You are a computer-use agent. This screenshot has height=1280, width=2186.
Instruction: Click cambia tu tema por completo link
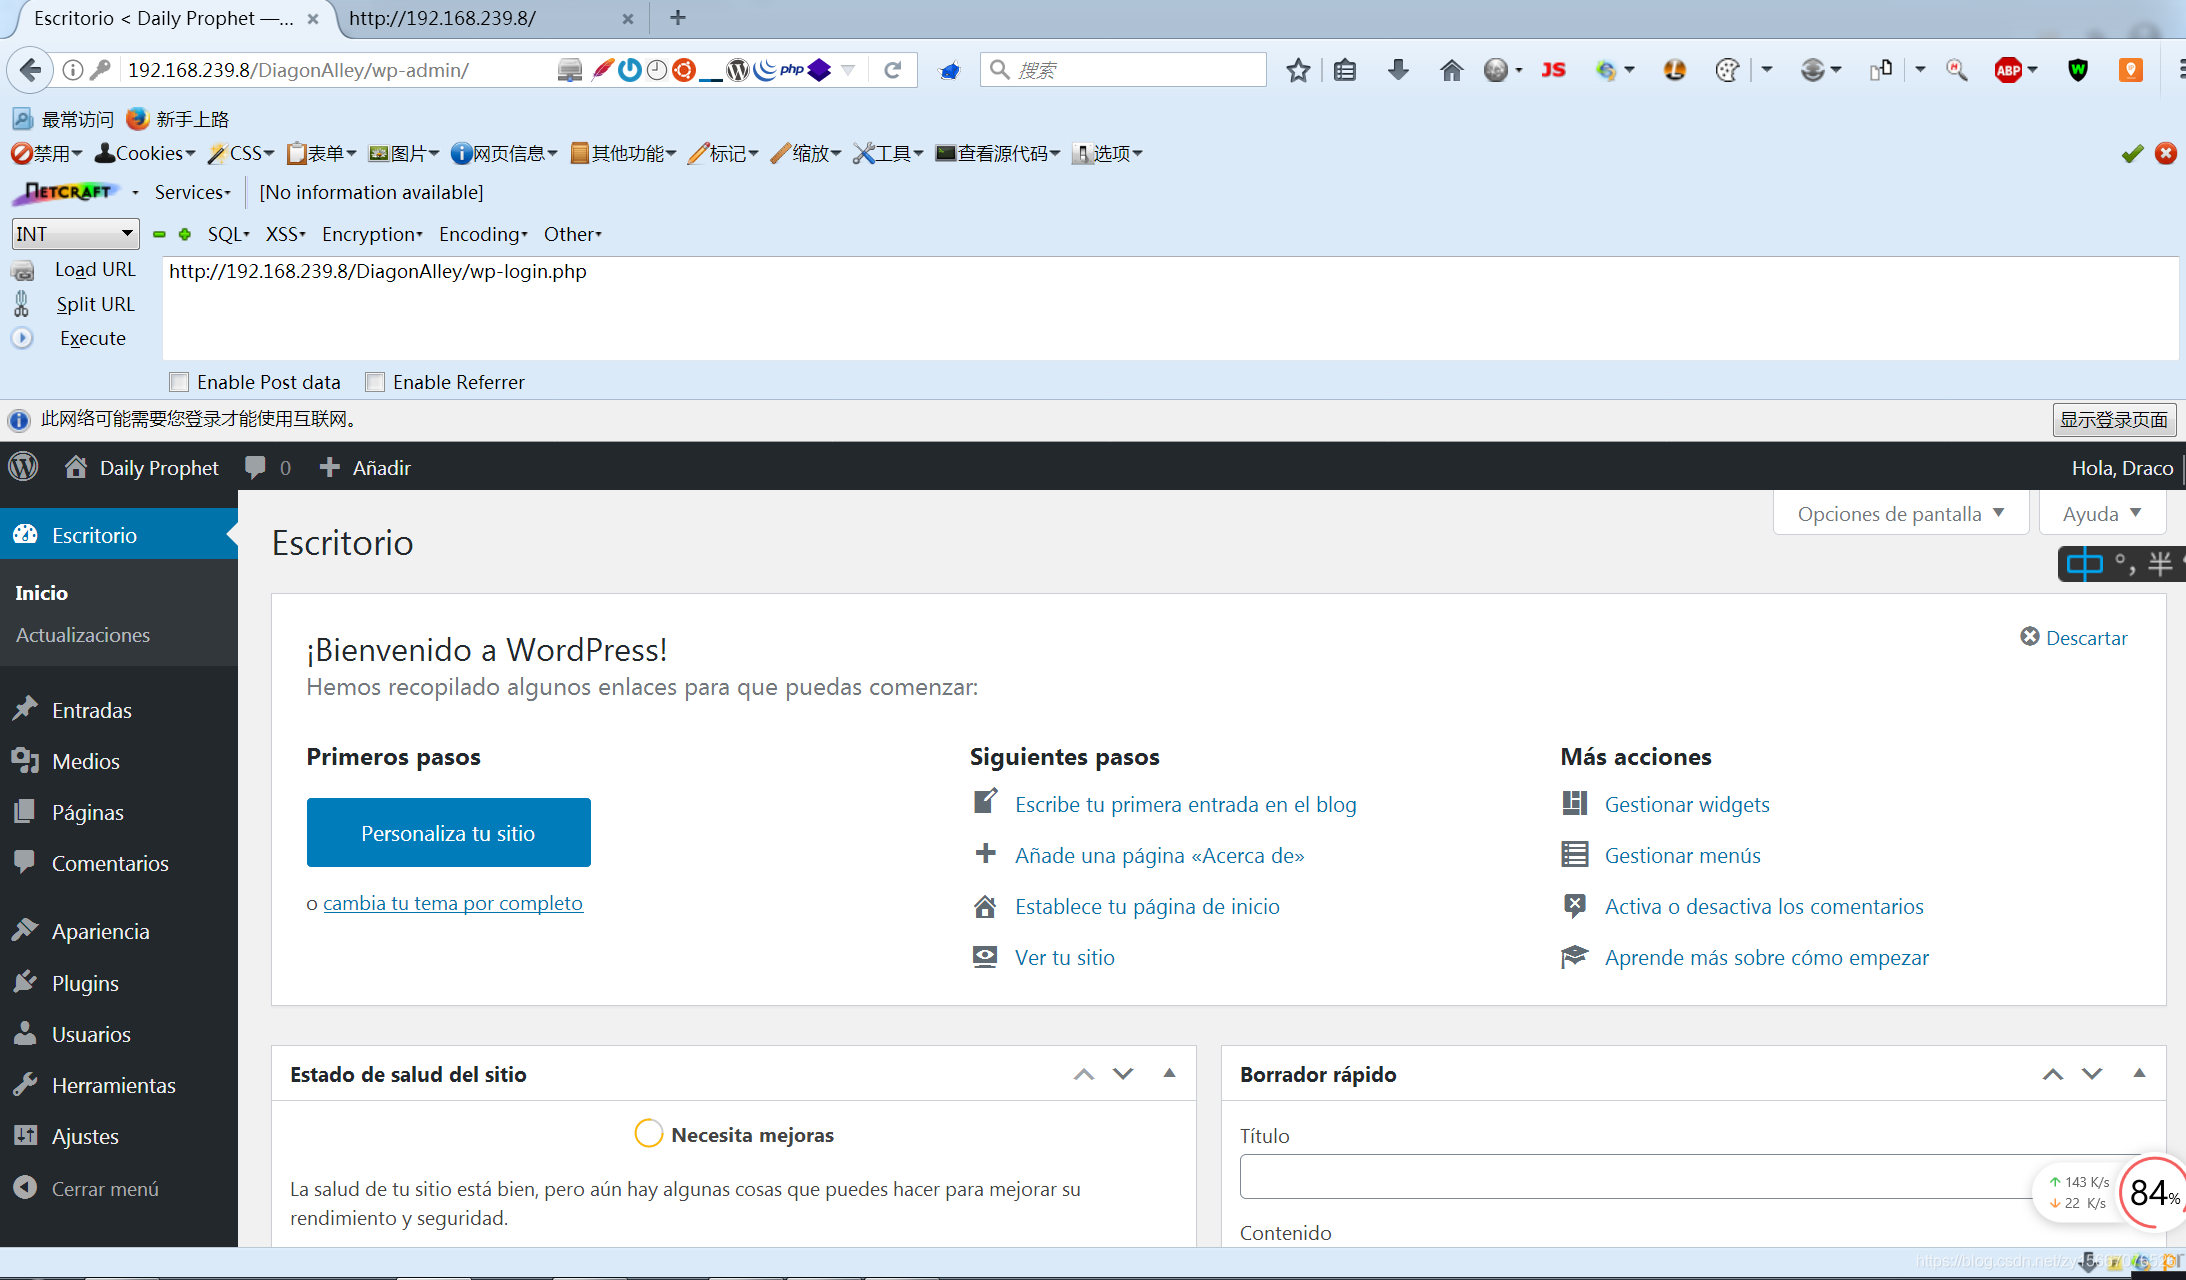[x=453, y=903]
